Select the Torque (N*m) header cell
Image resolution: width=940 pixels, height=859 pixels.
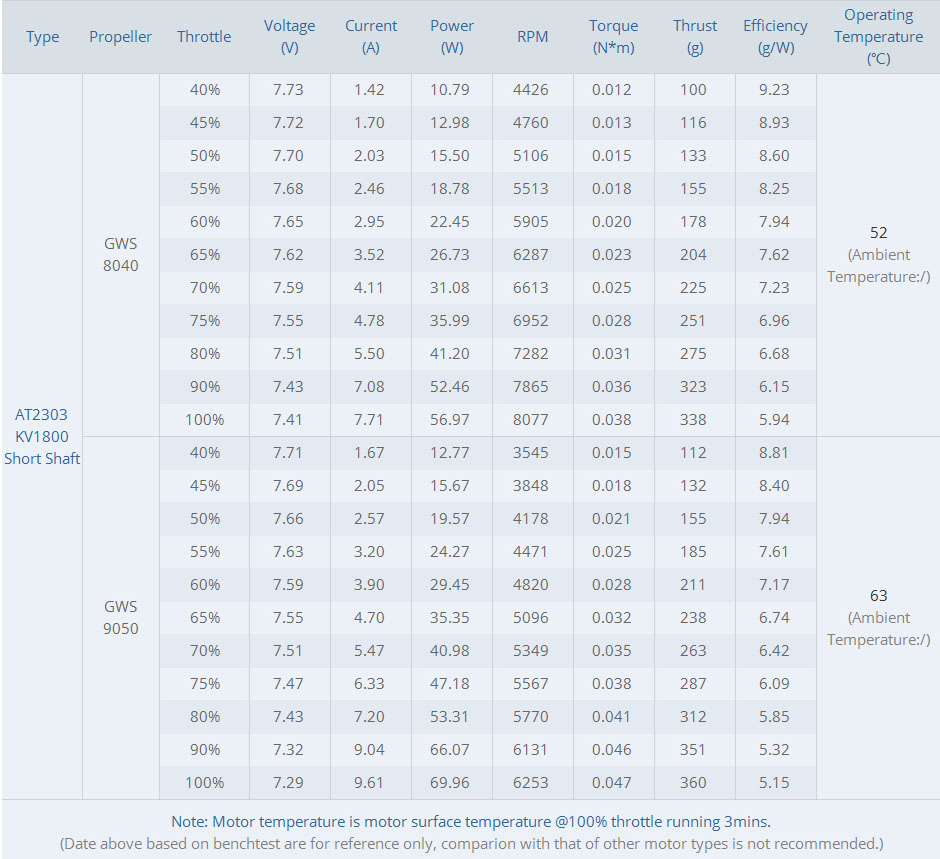click(613, 37)
